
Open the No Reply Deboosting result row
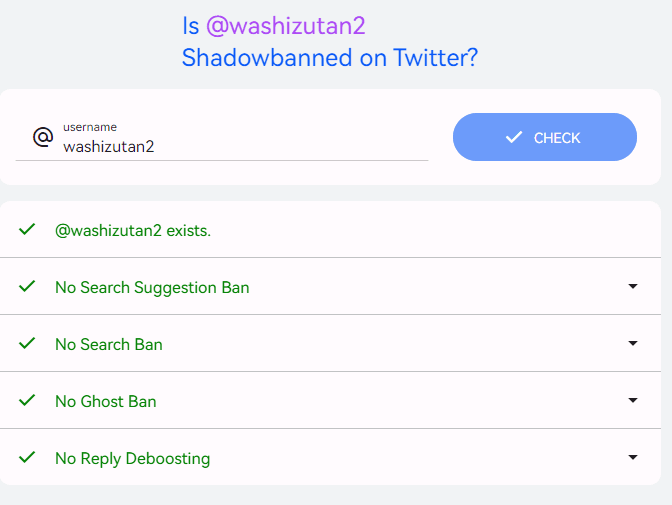pos(330,457)
